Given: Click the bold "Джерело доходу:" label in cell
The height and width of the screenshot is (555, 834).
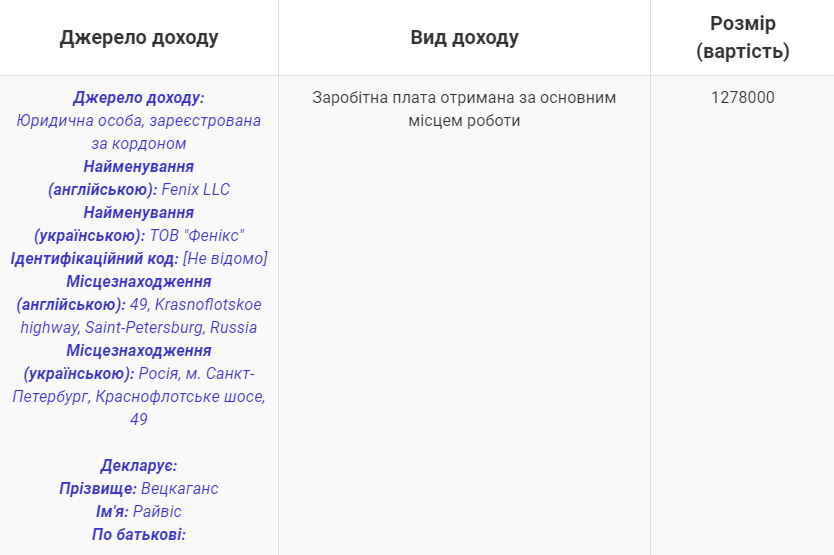Looking at the screenshot, I should (139, 98).
